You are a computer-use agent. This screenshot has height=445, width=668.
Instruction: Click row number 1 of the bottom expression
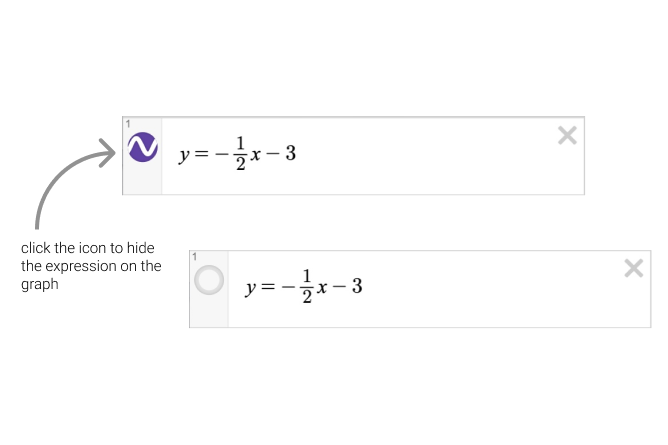193,257
